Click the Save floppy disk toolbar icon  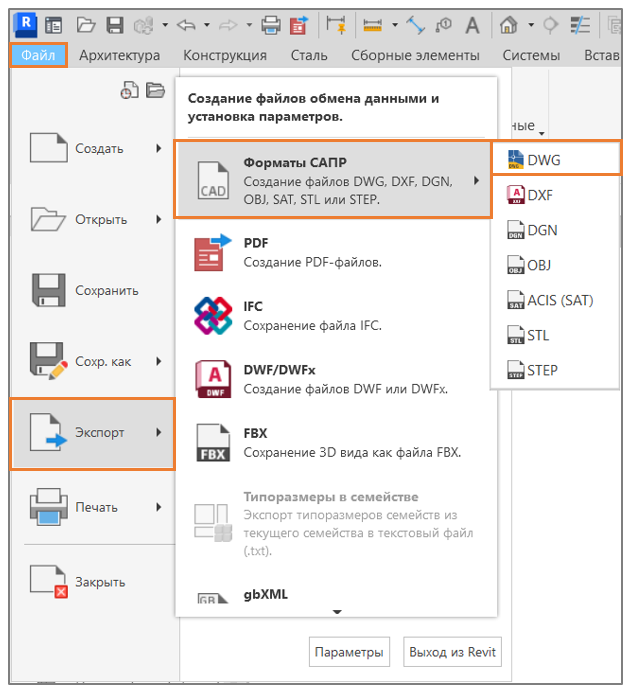(115, 25)
